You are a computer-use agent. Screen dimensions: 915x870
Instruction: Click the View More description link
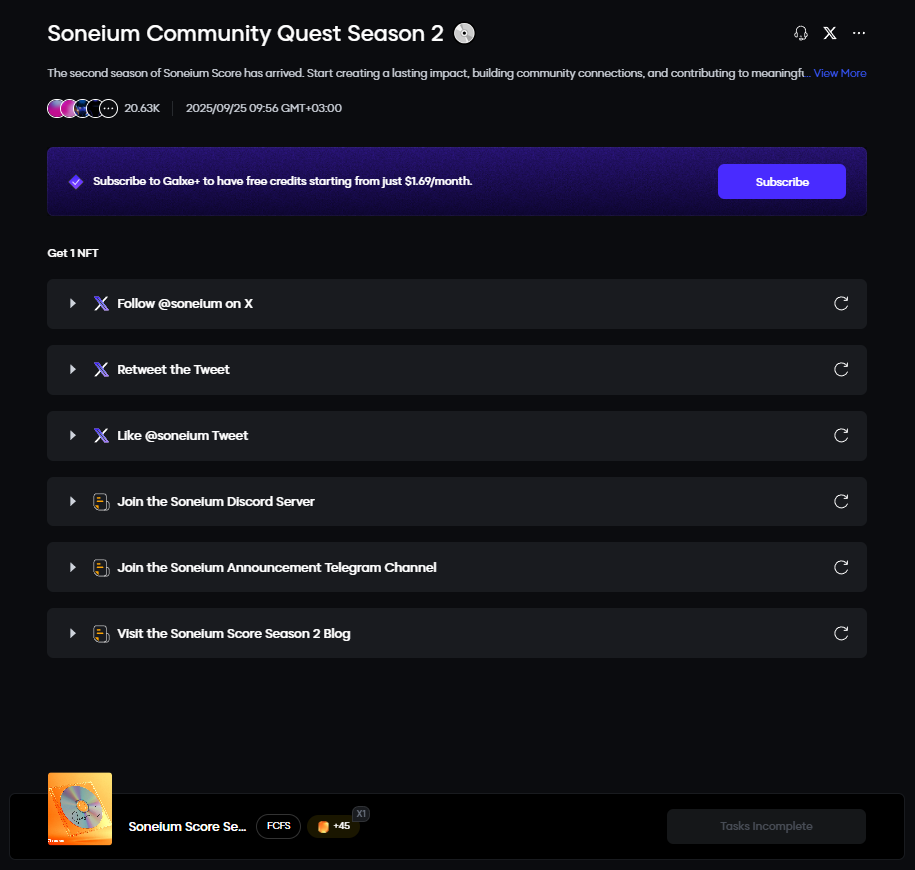click(x=840, y=73)
